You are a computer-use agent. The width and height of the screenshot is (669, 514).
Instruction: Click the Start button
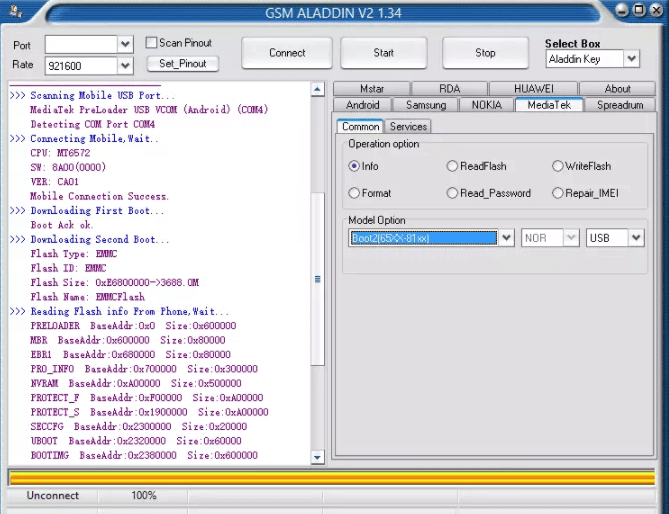384,53
